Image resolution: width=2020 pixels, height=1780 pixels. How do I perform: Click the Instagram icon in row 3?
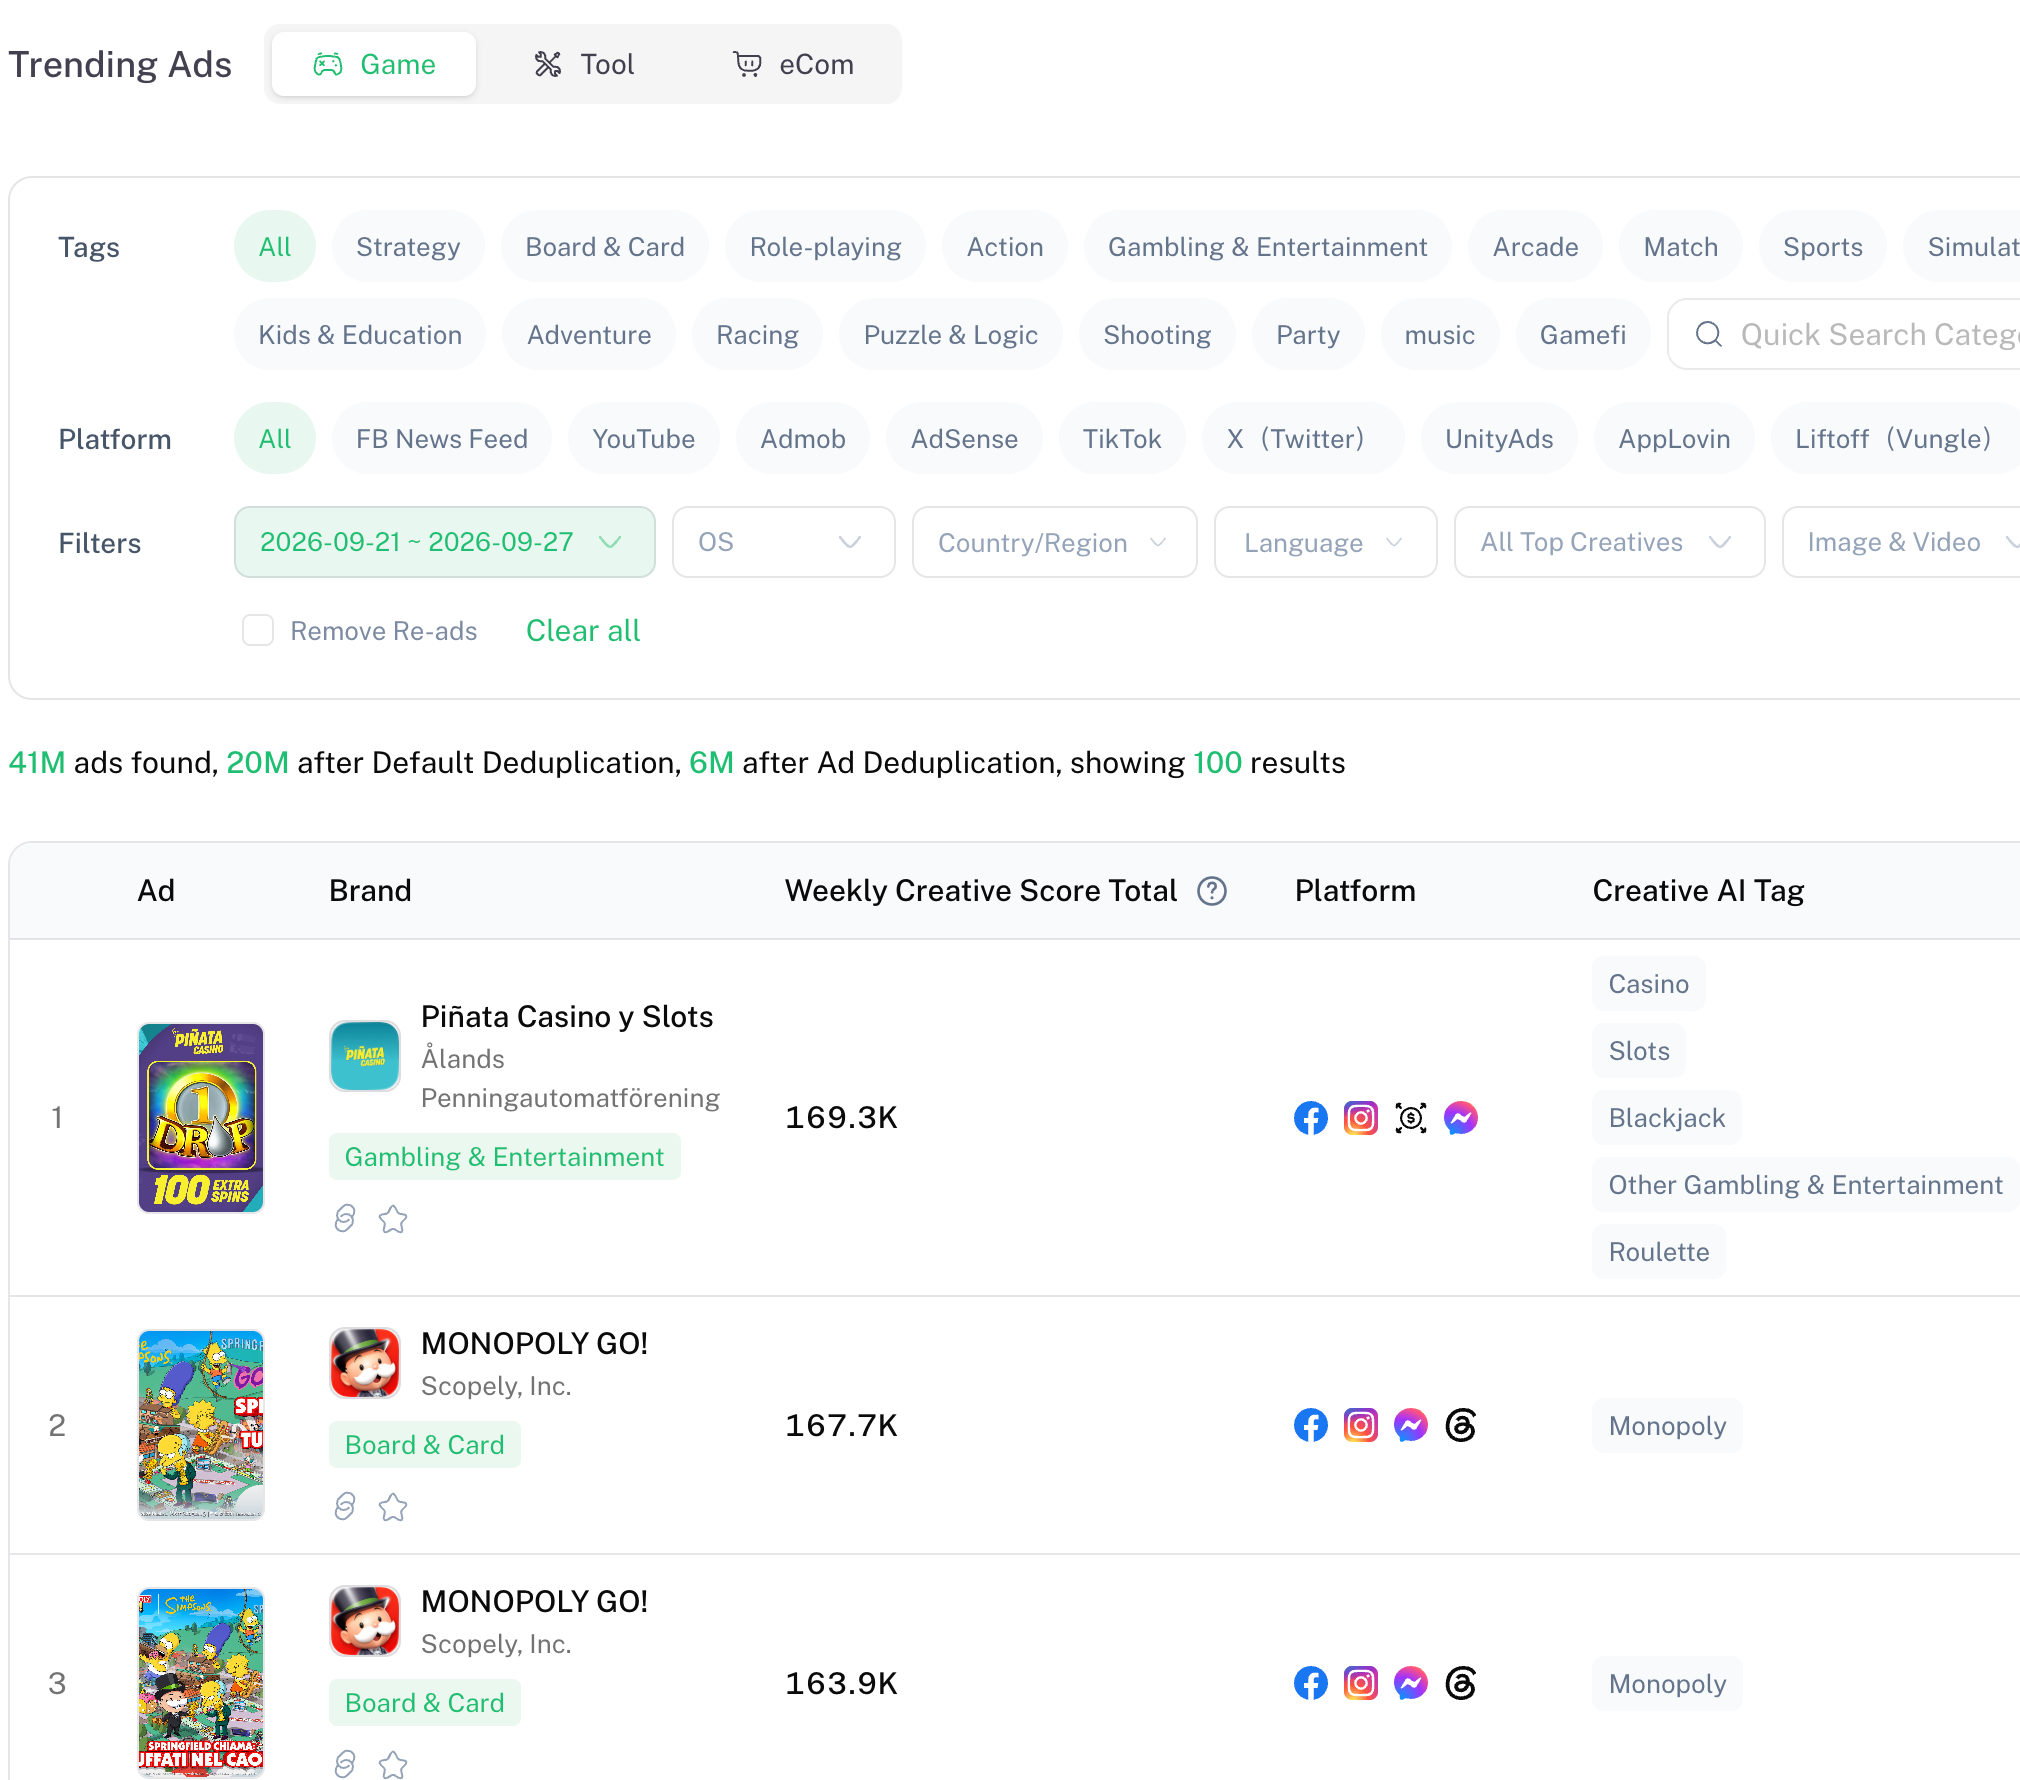pos(1360,1683)
